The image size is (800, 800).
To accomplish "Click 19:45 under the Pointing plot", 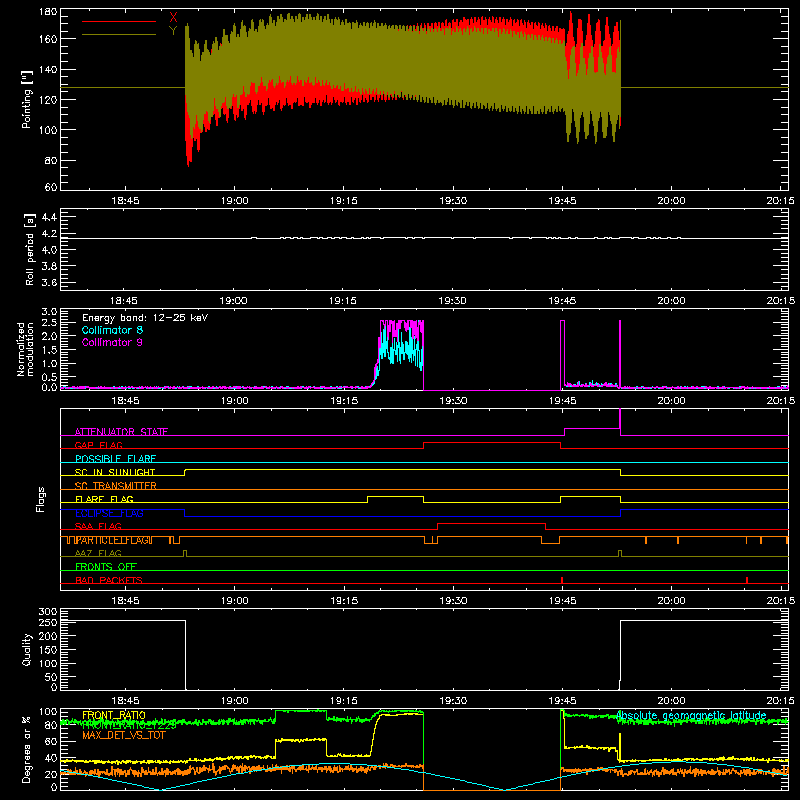I will (x=562, y=201).
